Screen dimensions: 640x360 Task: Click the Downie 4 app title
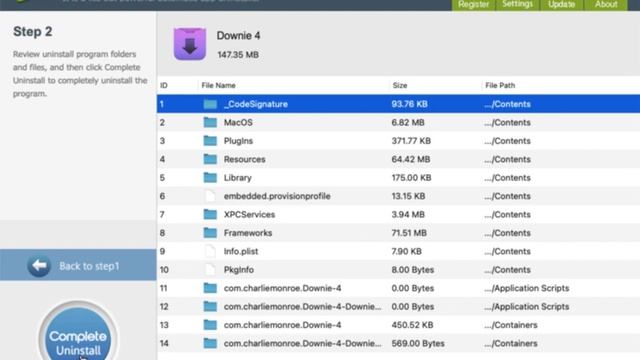(238, 36)
